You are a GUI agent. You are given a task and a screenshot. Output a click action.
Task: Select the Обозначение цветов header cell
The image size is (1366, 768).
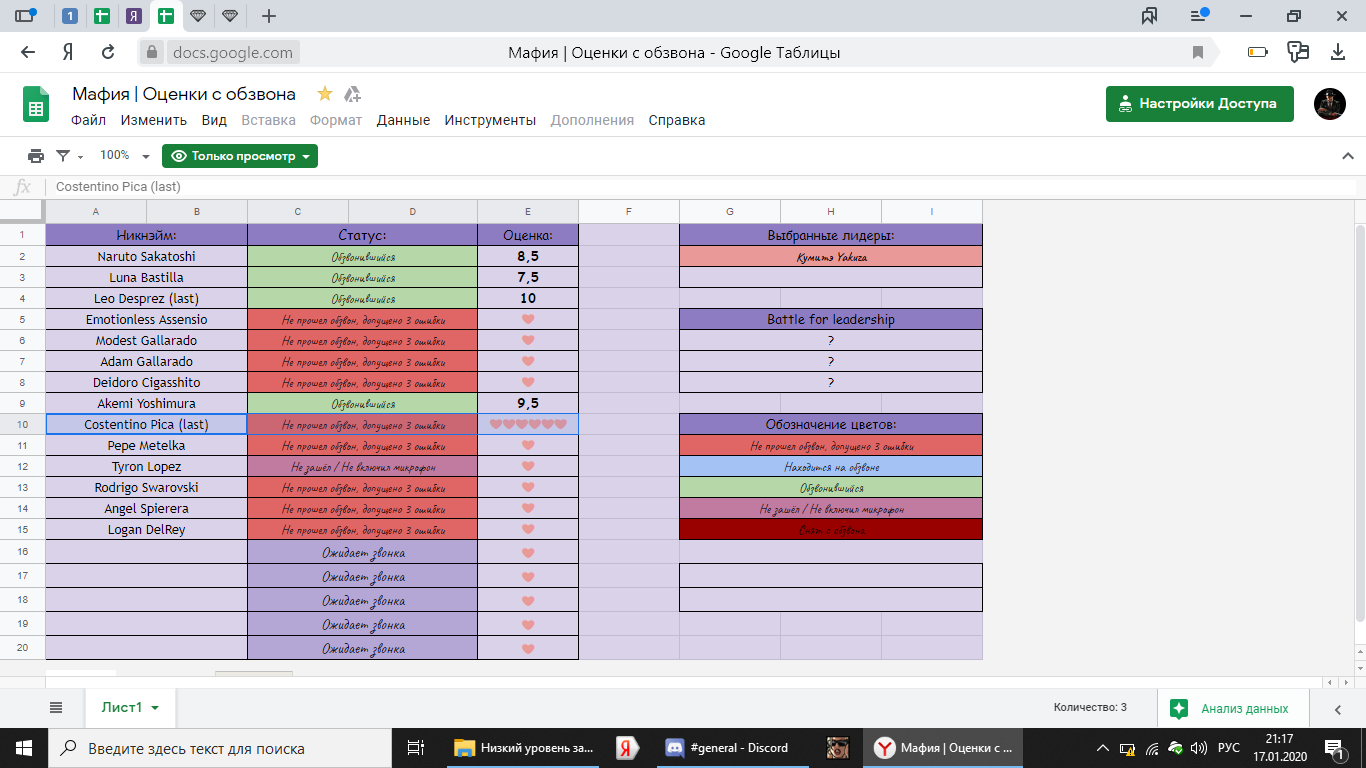pyautogui.click(x=831, y=424)
